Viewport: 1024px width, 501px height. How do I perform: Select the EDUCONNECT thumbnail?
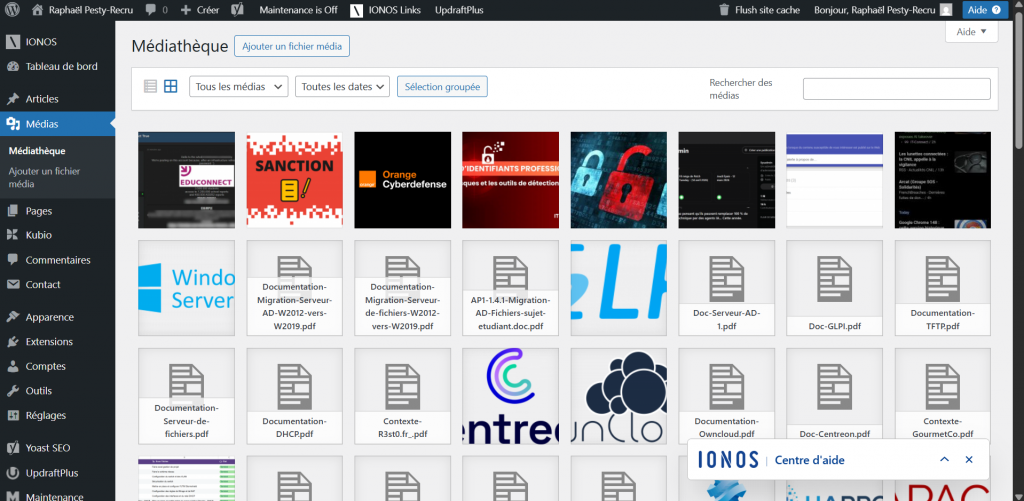(x=186, y=180)
